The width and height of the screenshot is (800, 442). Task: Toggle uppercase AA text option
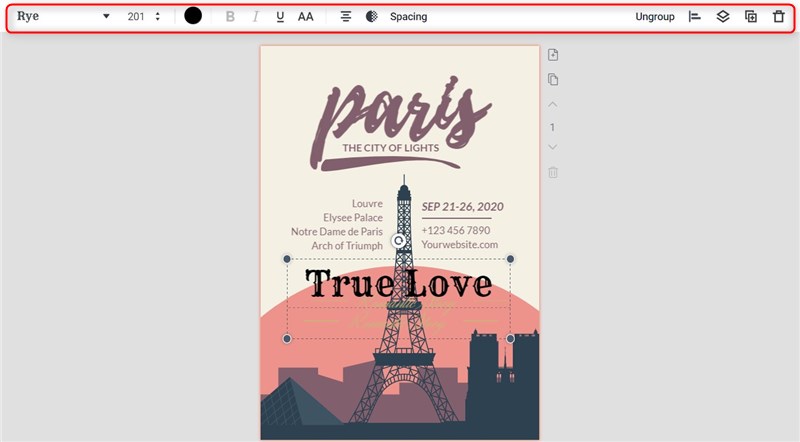306,17
